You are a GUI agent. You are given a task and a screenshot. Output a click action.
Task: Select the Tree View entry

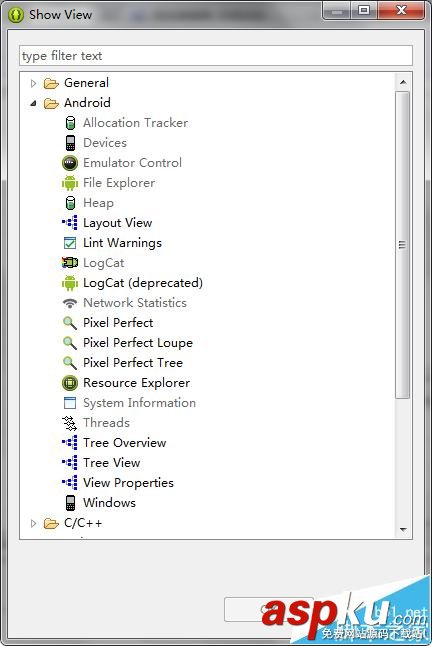[x=111, y=463]
